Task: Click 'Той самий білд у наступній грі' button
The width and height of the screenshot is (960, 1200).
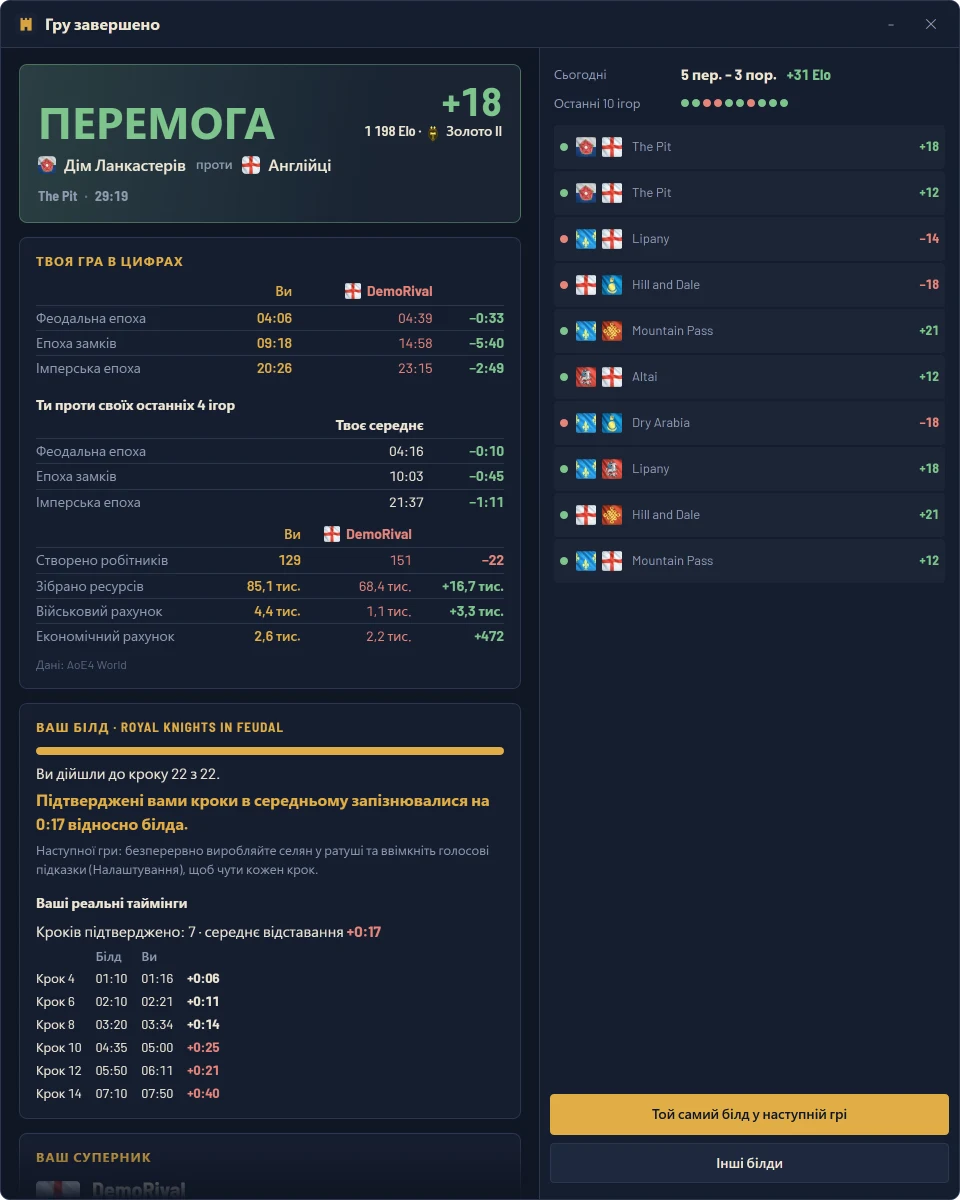Action: click(x=749, y=1114)
